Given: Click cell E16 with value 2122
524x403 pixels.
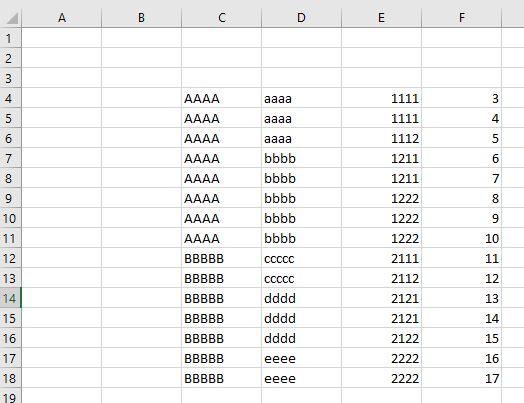Looking at the screenshot, I should 382,338.
